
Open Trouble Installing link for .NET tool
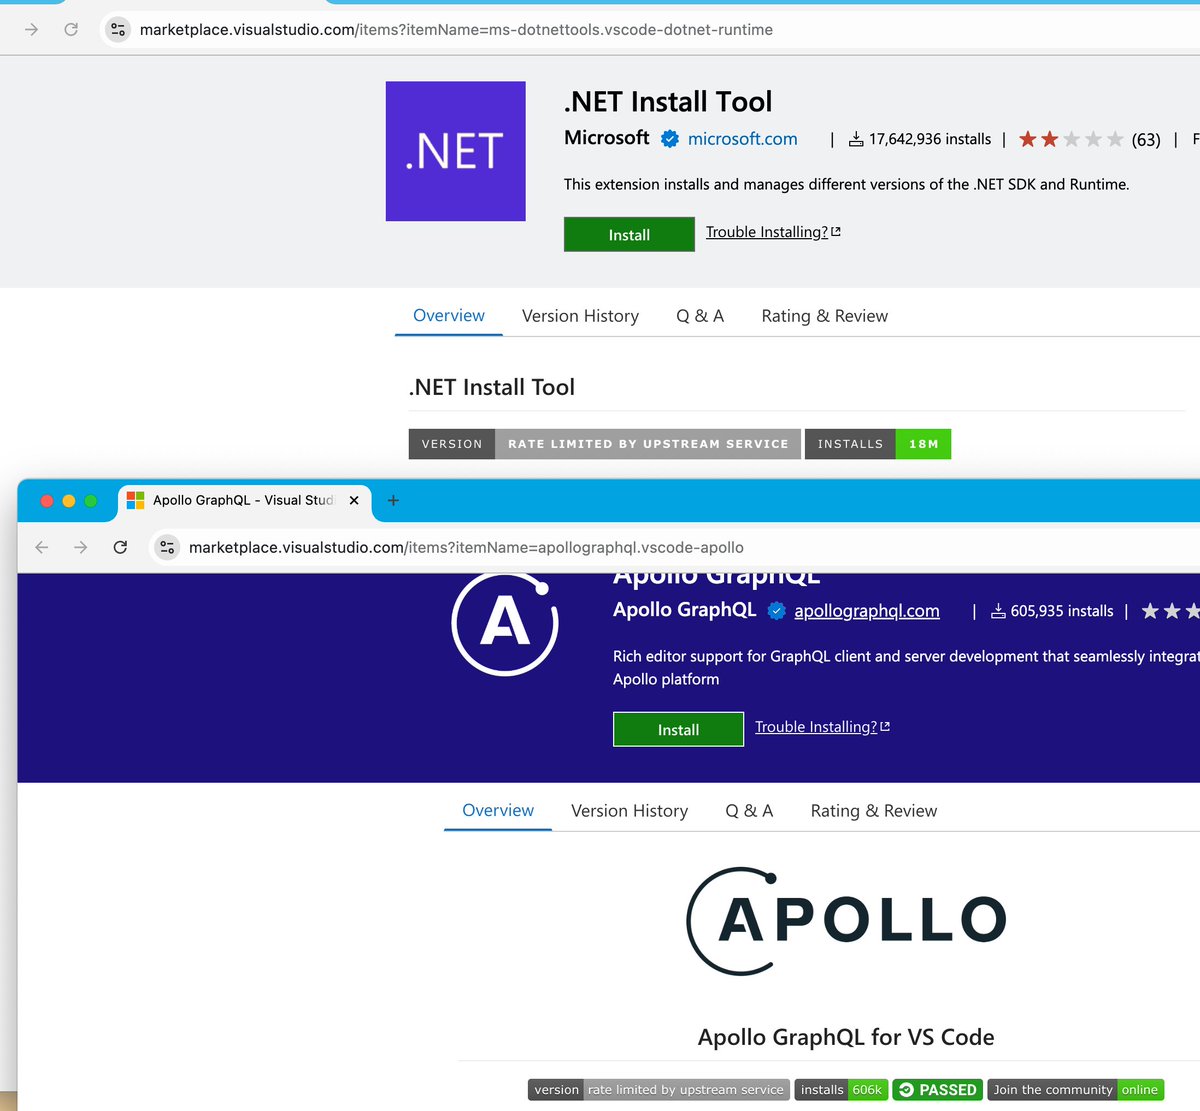(773, 232)
